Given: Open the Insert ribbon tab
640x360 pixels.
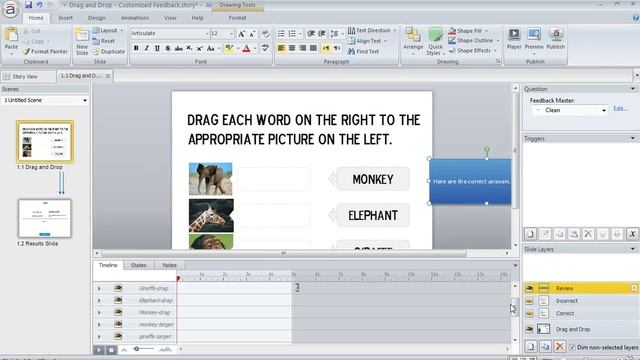Looking at the screenshot, I should point(65,18).
